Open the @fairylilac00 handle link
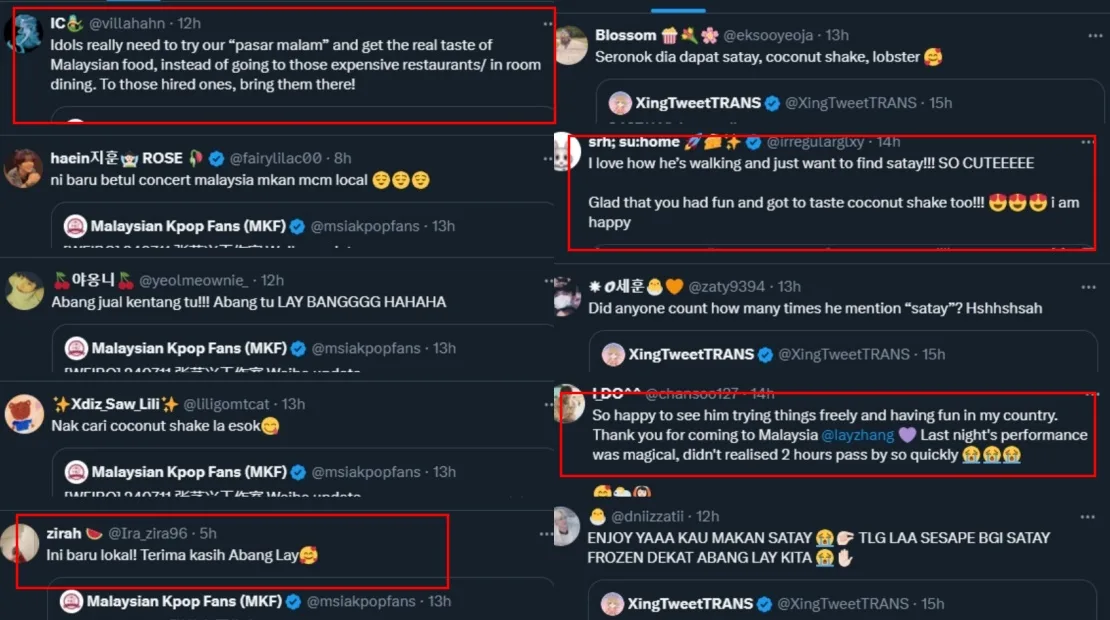This screenshot has height=620, width=1110. (276, 158)
